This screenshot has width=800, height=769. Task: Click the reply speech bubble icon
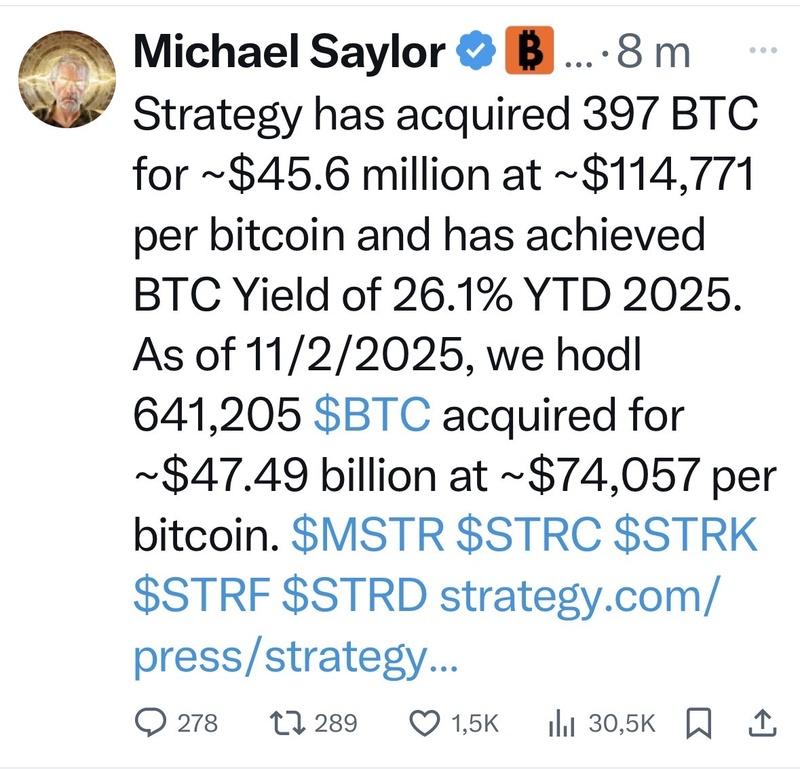(x=150, y=722)
